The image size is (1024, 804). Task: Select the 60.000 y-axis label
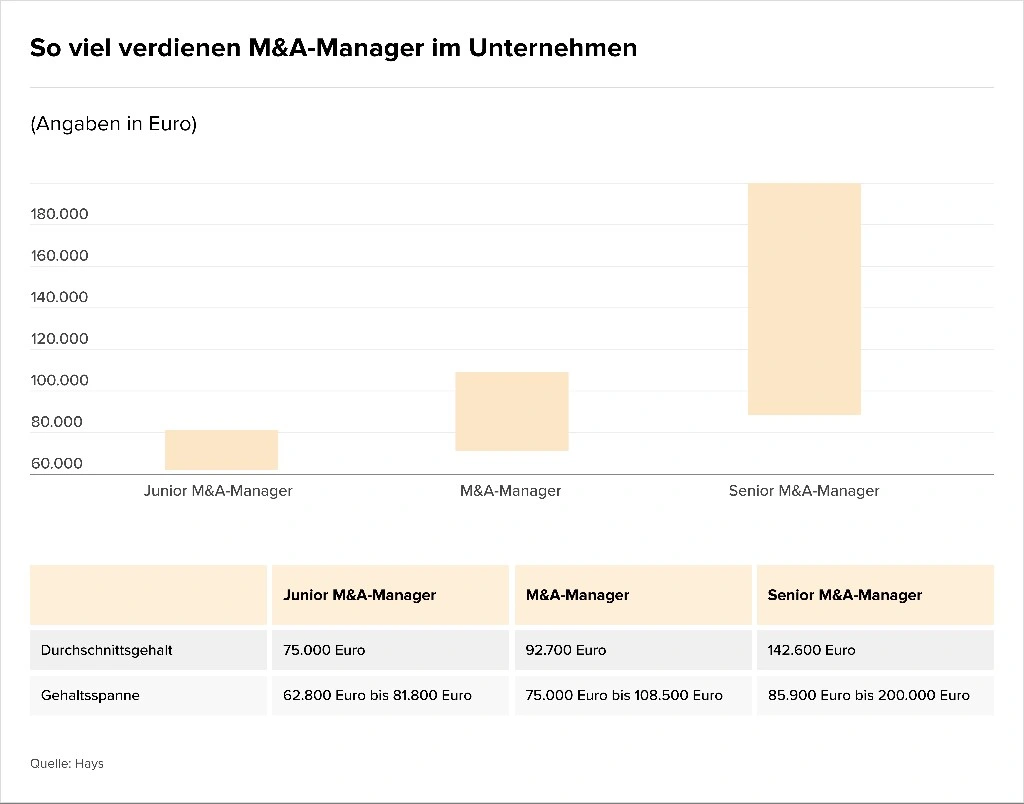[x=57, y=463]
